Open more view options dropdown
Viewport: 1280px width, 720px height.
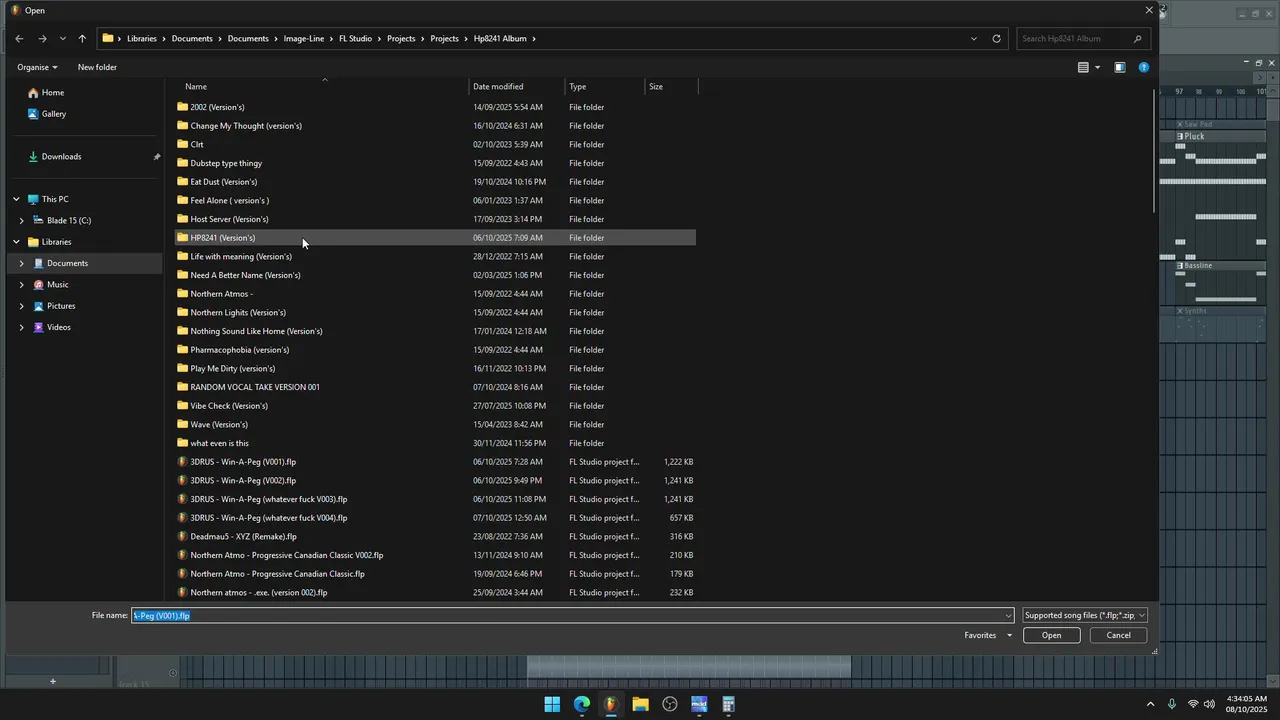(x=1097, y=68)
